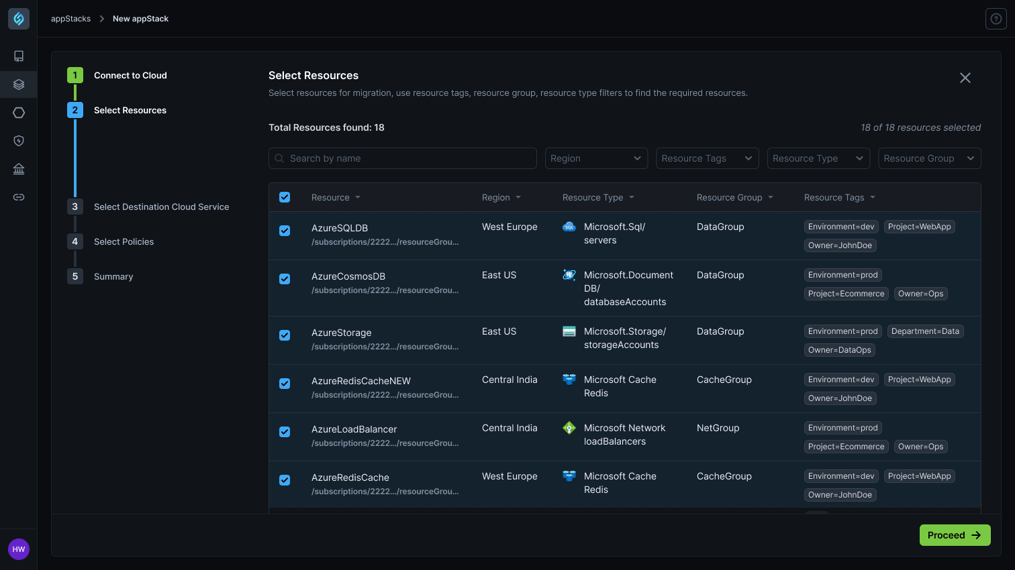This screenshot has height=570, width=1015.
Task: Click the step 4 number badge
Action: point(75,241)
